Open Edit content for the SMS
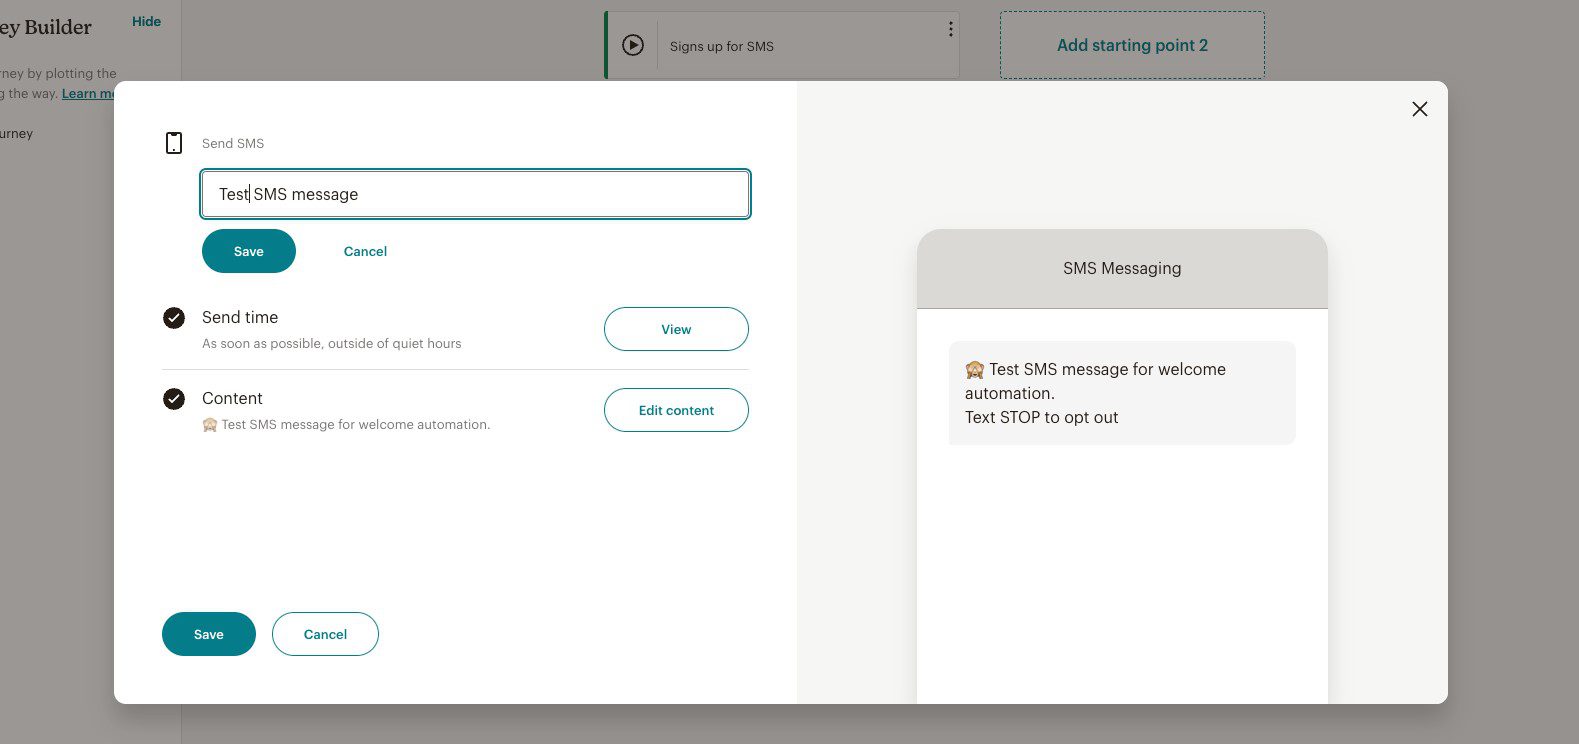Viewport: 1579px width, 744px height. click(x=676, y=410)
